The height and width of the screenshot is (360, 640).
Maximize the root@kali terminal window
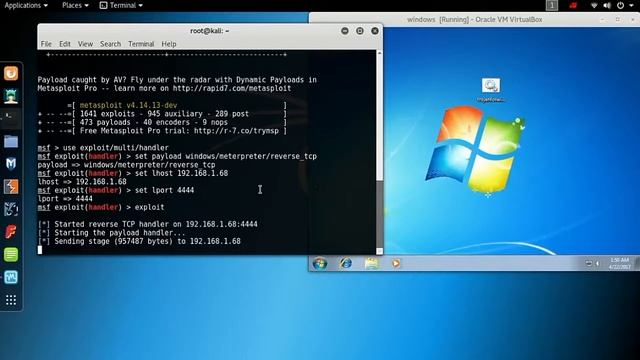(360, 31)
